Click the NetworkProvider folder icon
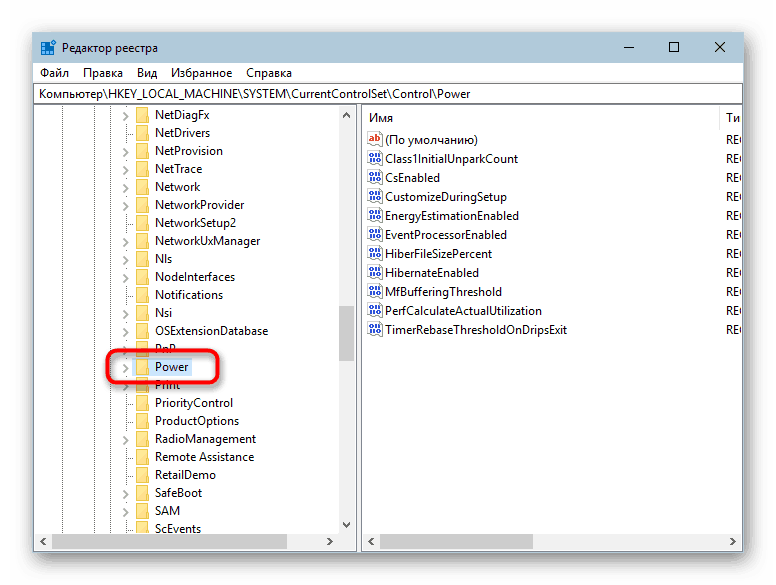776x585 pixels. click(142, 205)
